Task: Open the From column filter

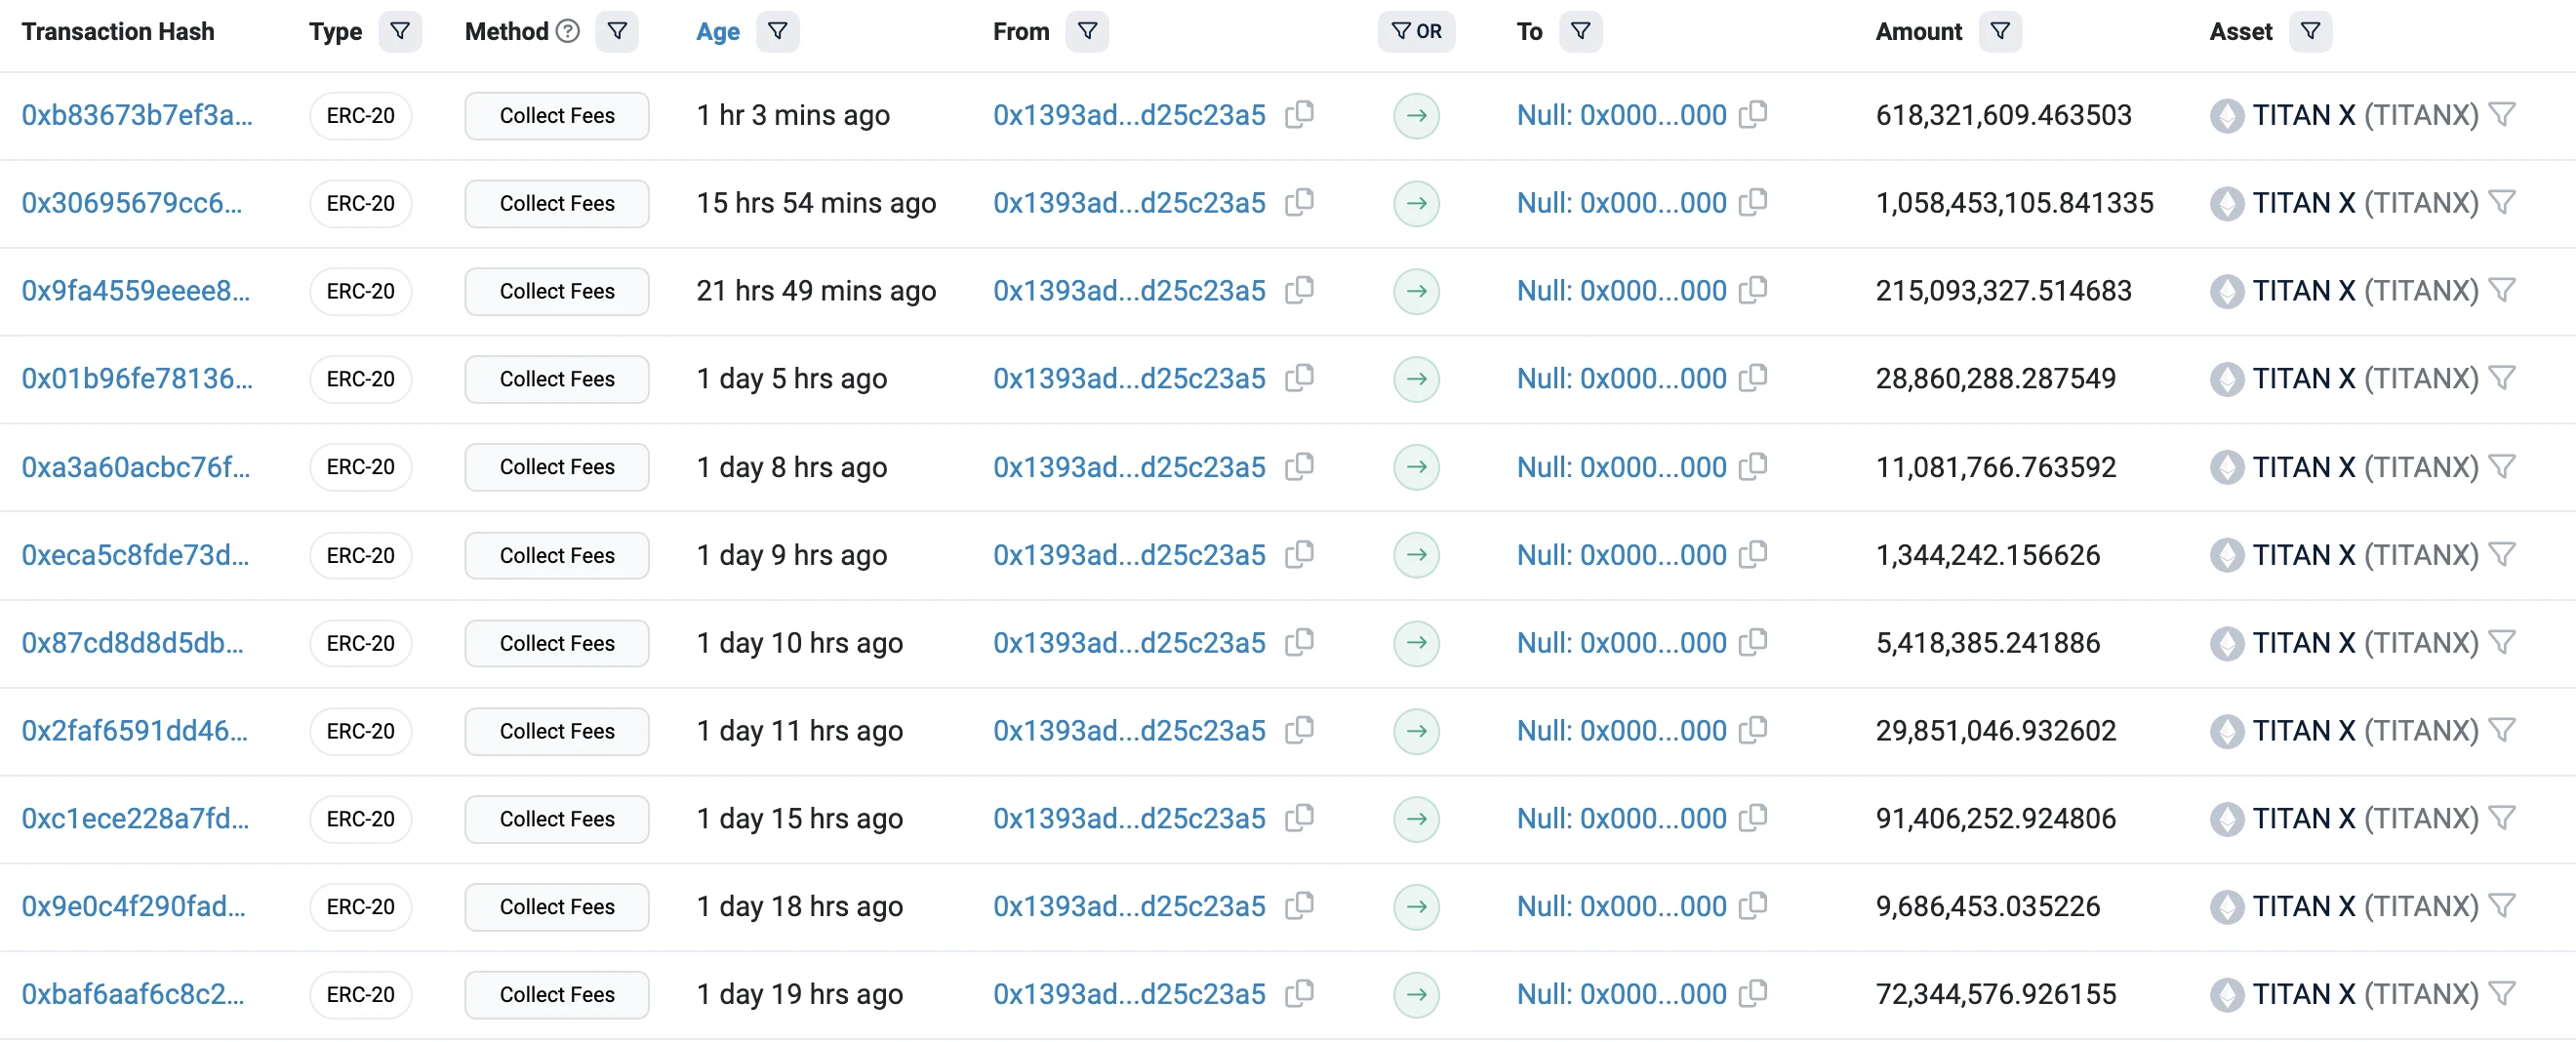Action: pos(1087,31)
